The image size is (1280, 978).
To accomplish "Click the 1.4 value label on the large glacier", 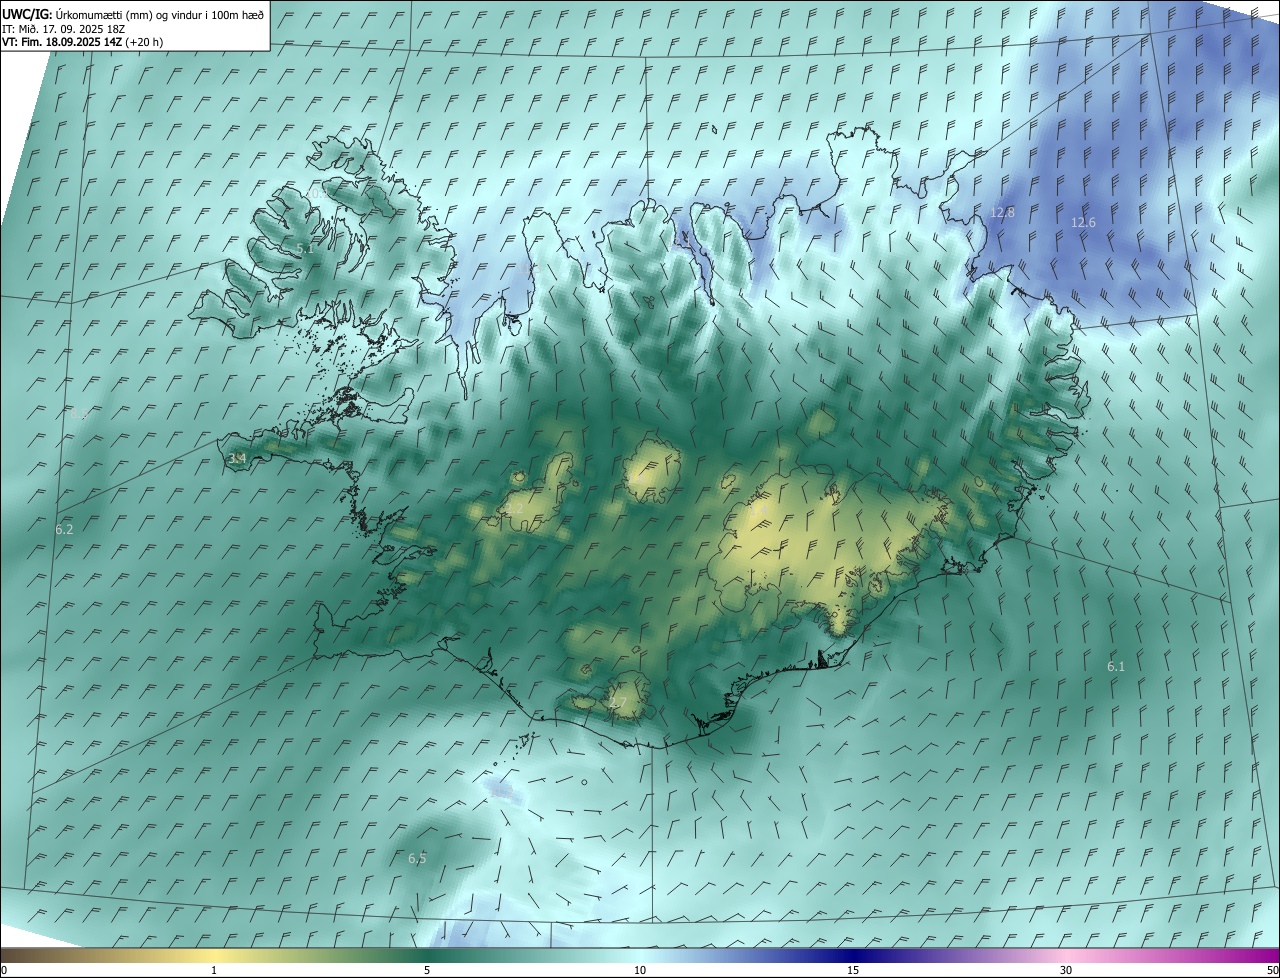I will [x=758, y=512].
